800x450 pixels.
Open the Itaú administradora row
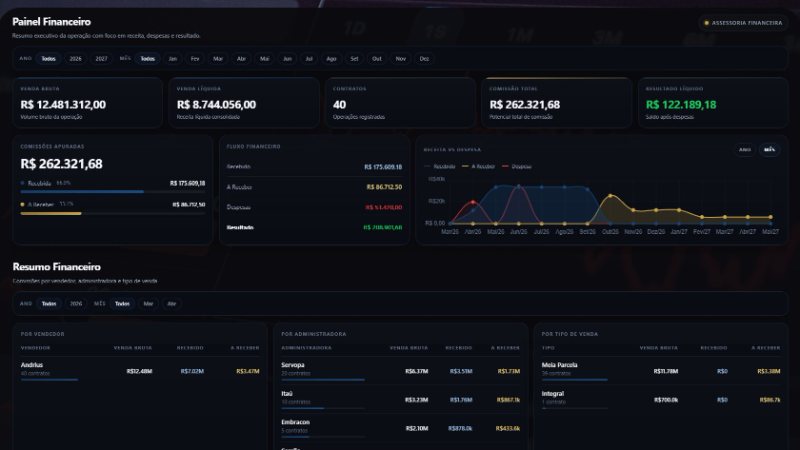tap(401, 399)
